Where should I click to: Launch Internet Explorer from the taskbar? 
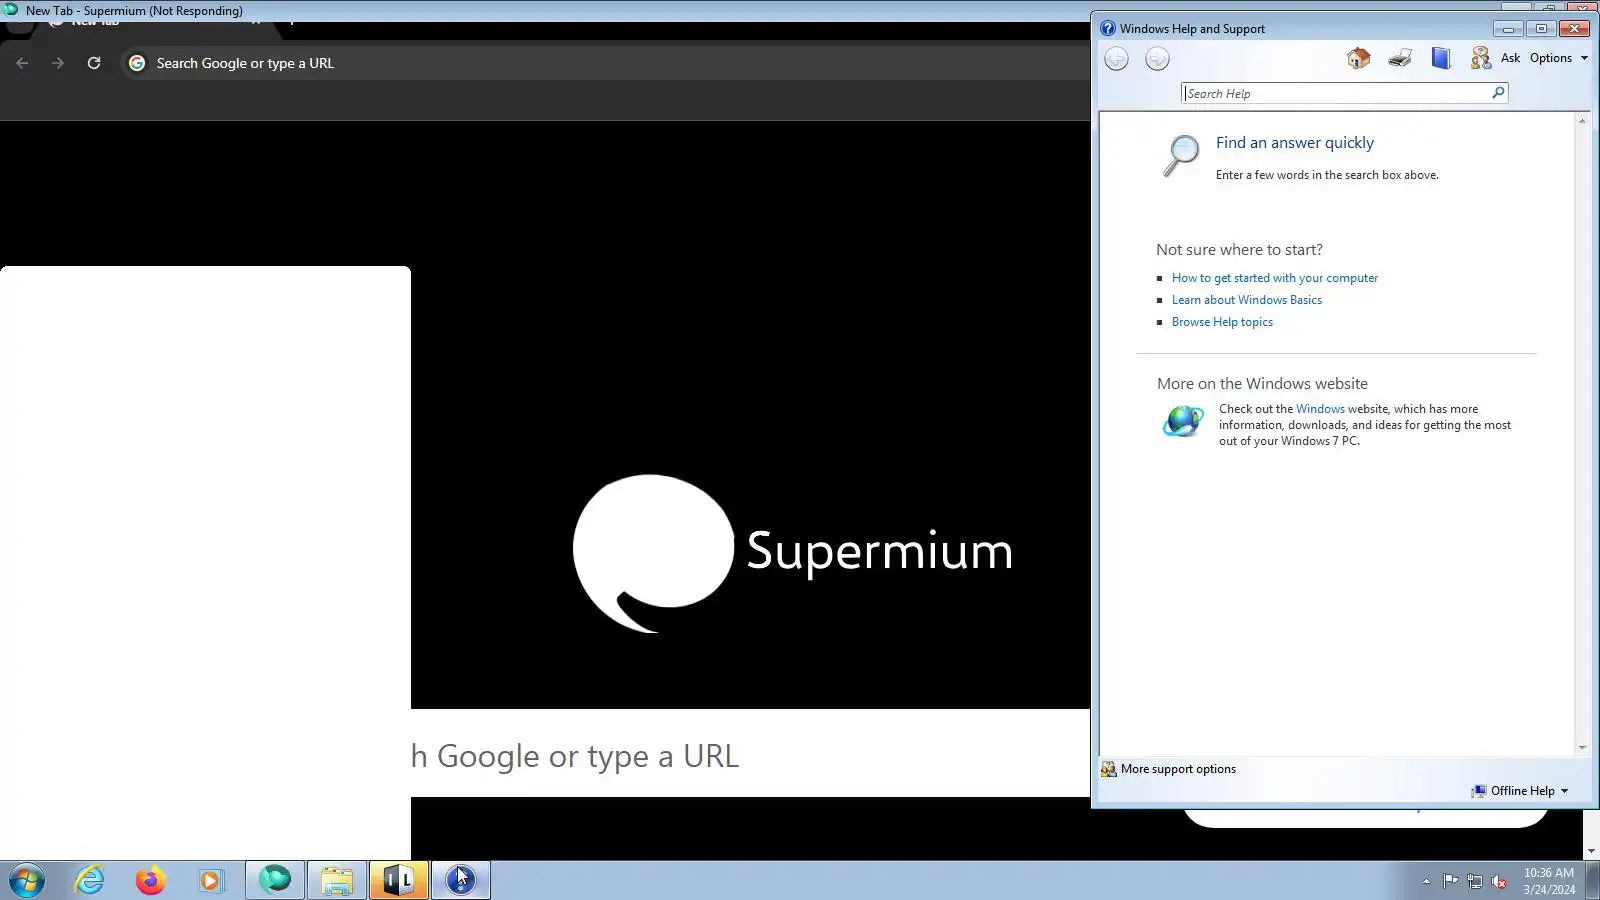coord(90,881)
